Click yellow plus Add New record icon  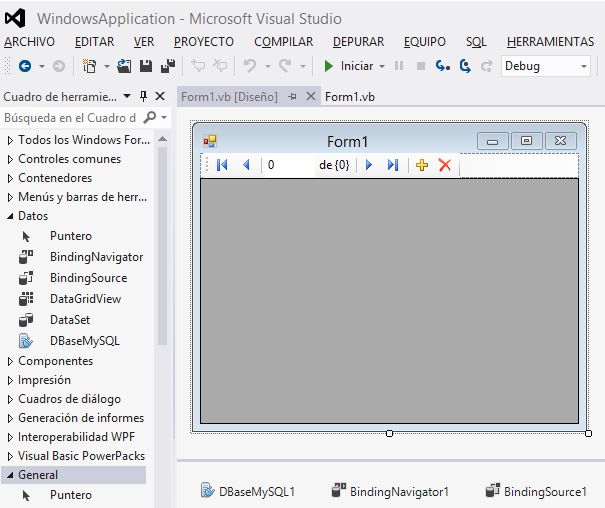[x=422, y=165]
